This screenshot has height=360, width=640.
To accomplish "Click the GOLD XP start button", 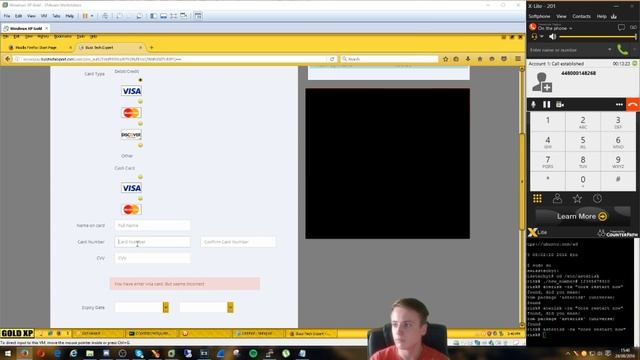I will tap(17, 333).
